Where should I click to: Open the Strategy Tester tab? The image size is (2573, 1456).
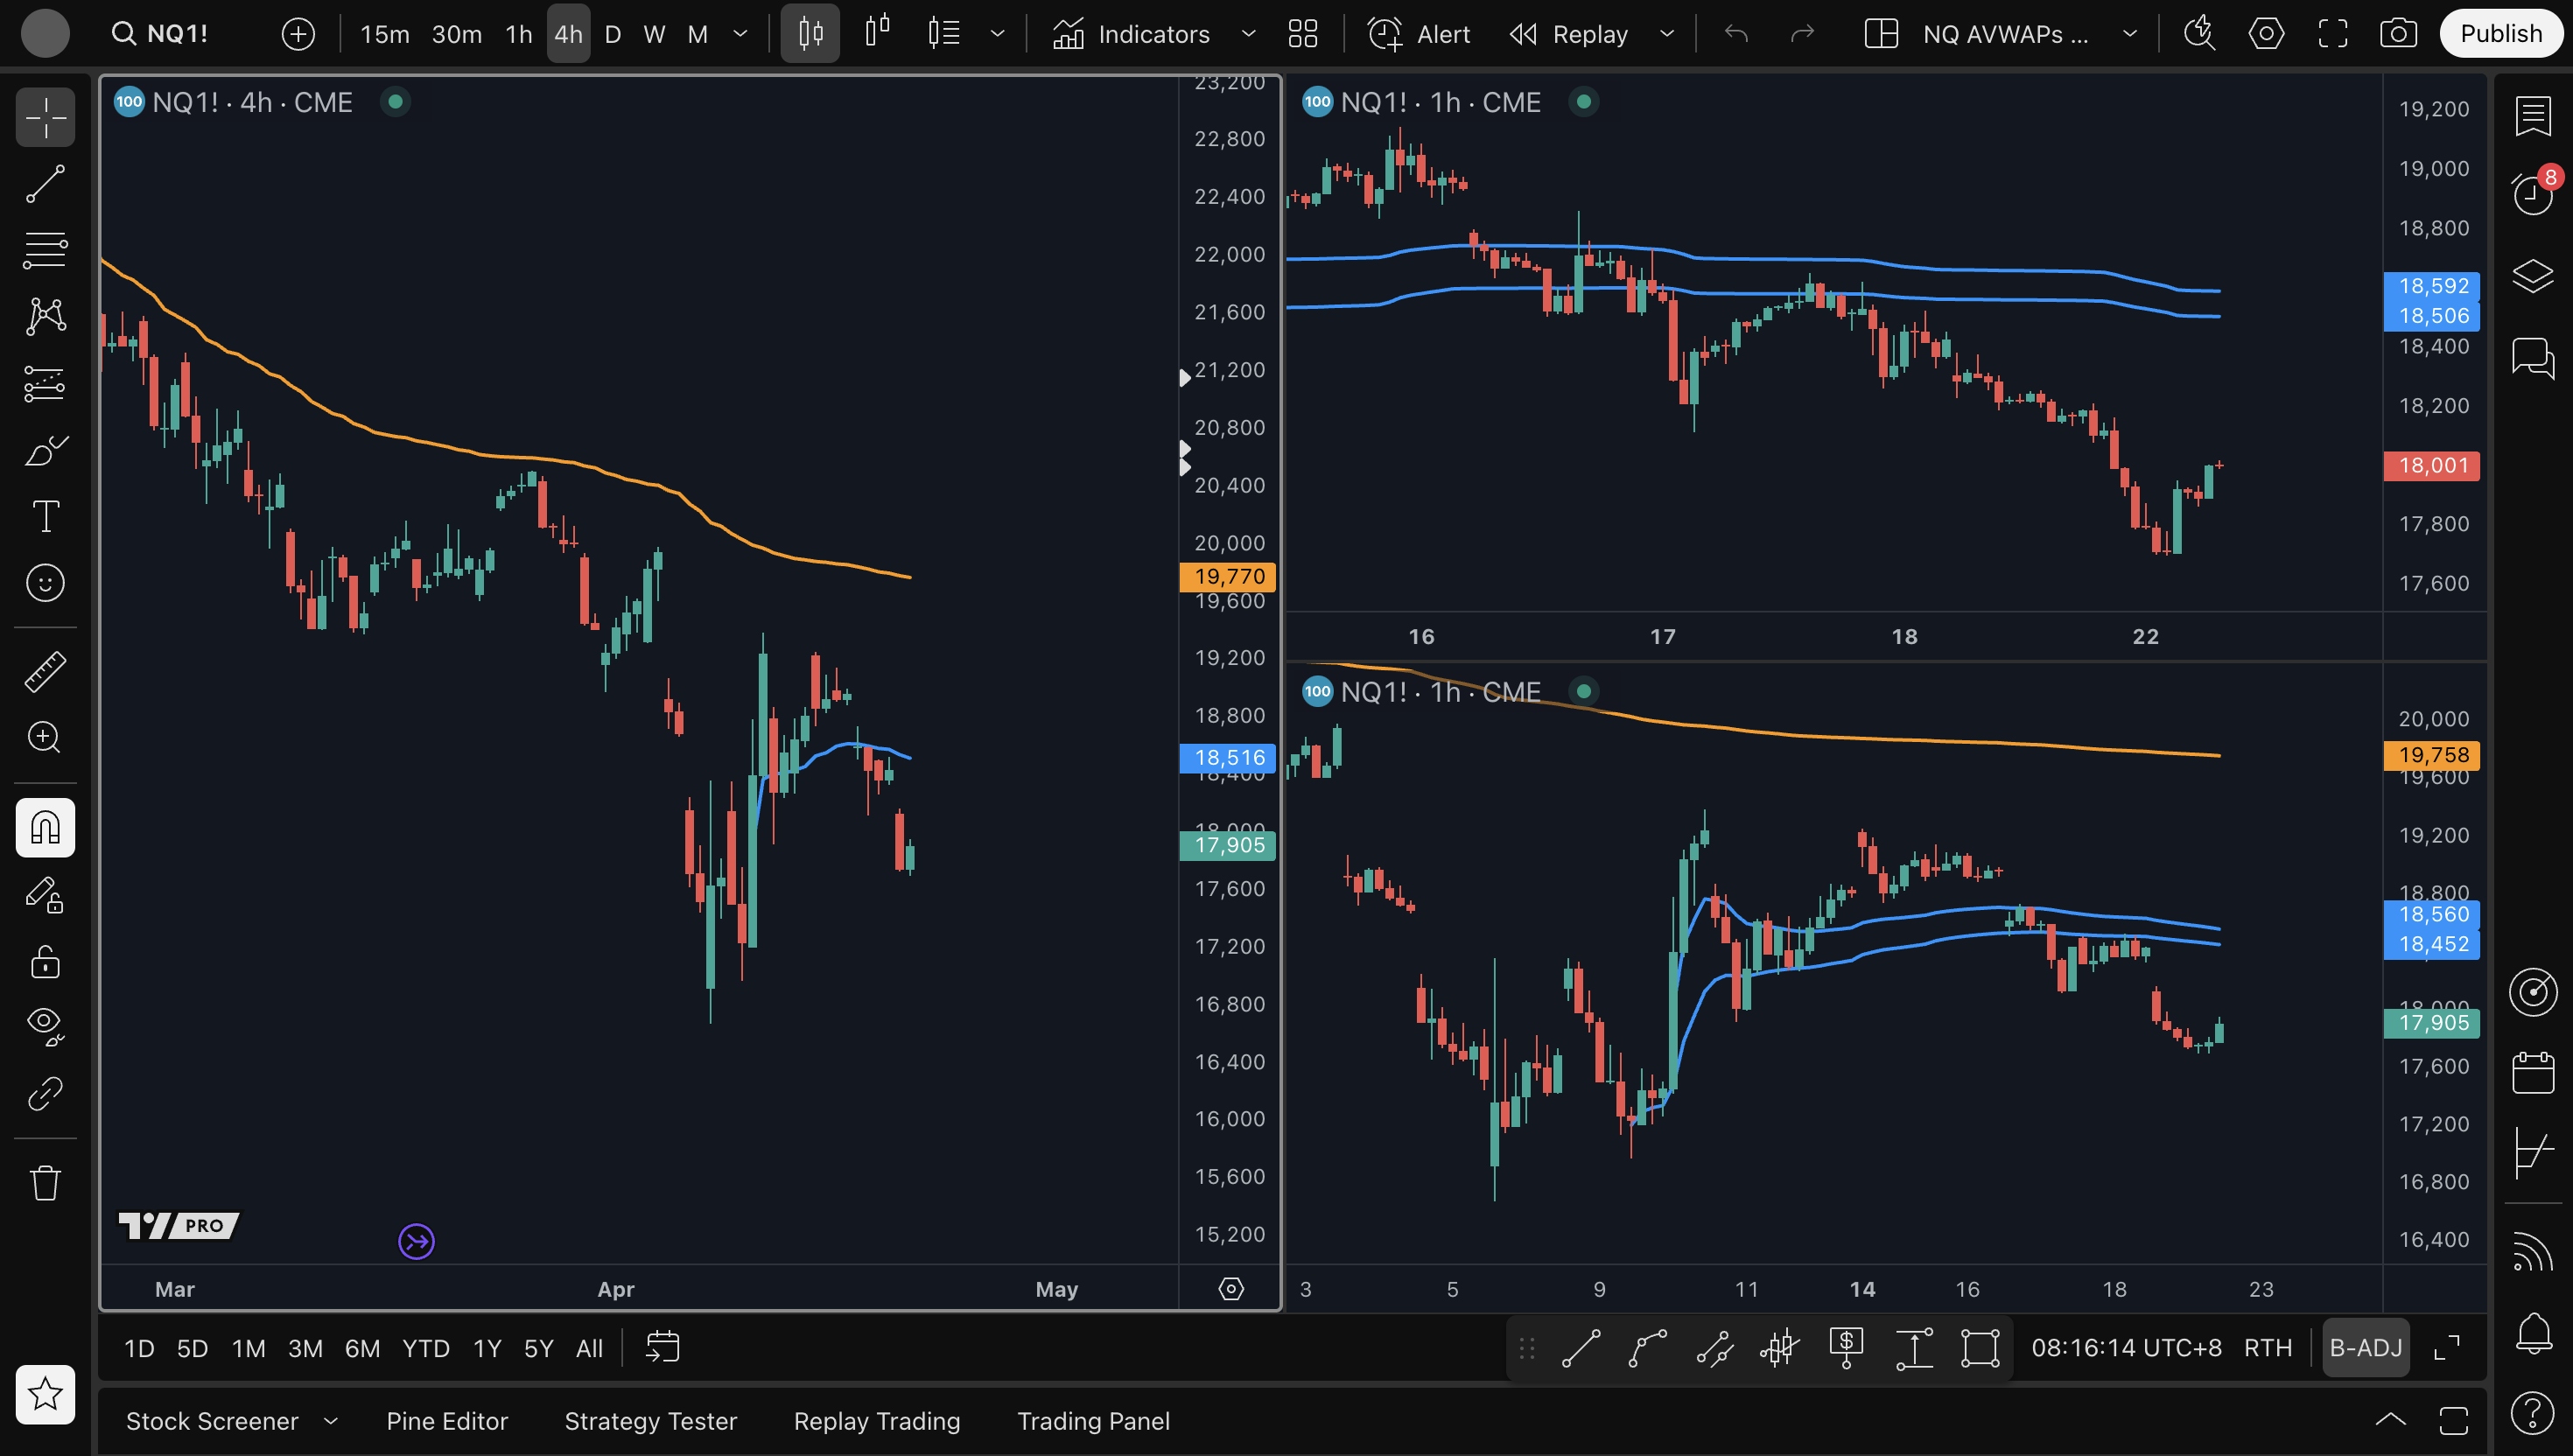tap(650, 1421)
